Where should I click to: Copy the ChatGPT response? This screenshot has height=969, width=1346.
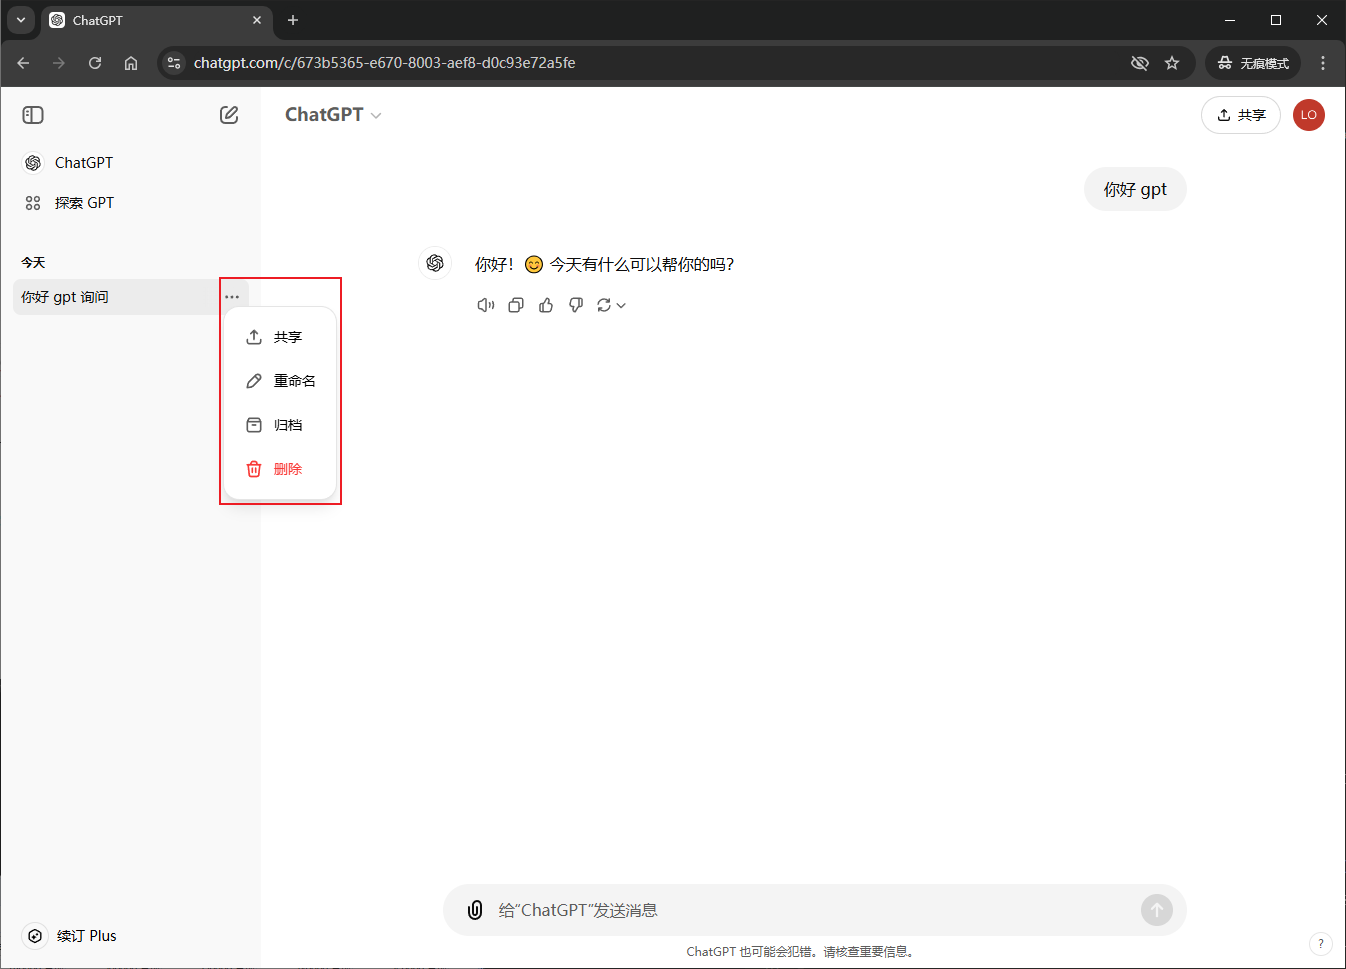coord(516,305)
